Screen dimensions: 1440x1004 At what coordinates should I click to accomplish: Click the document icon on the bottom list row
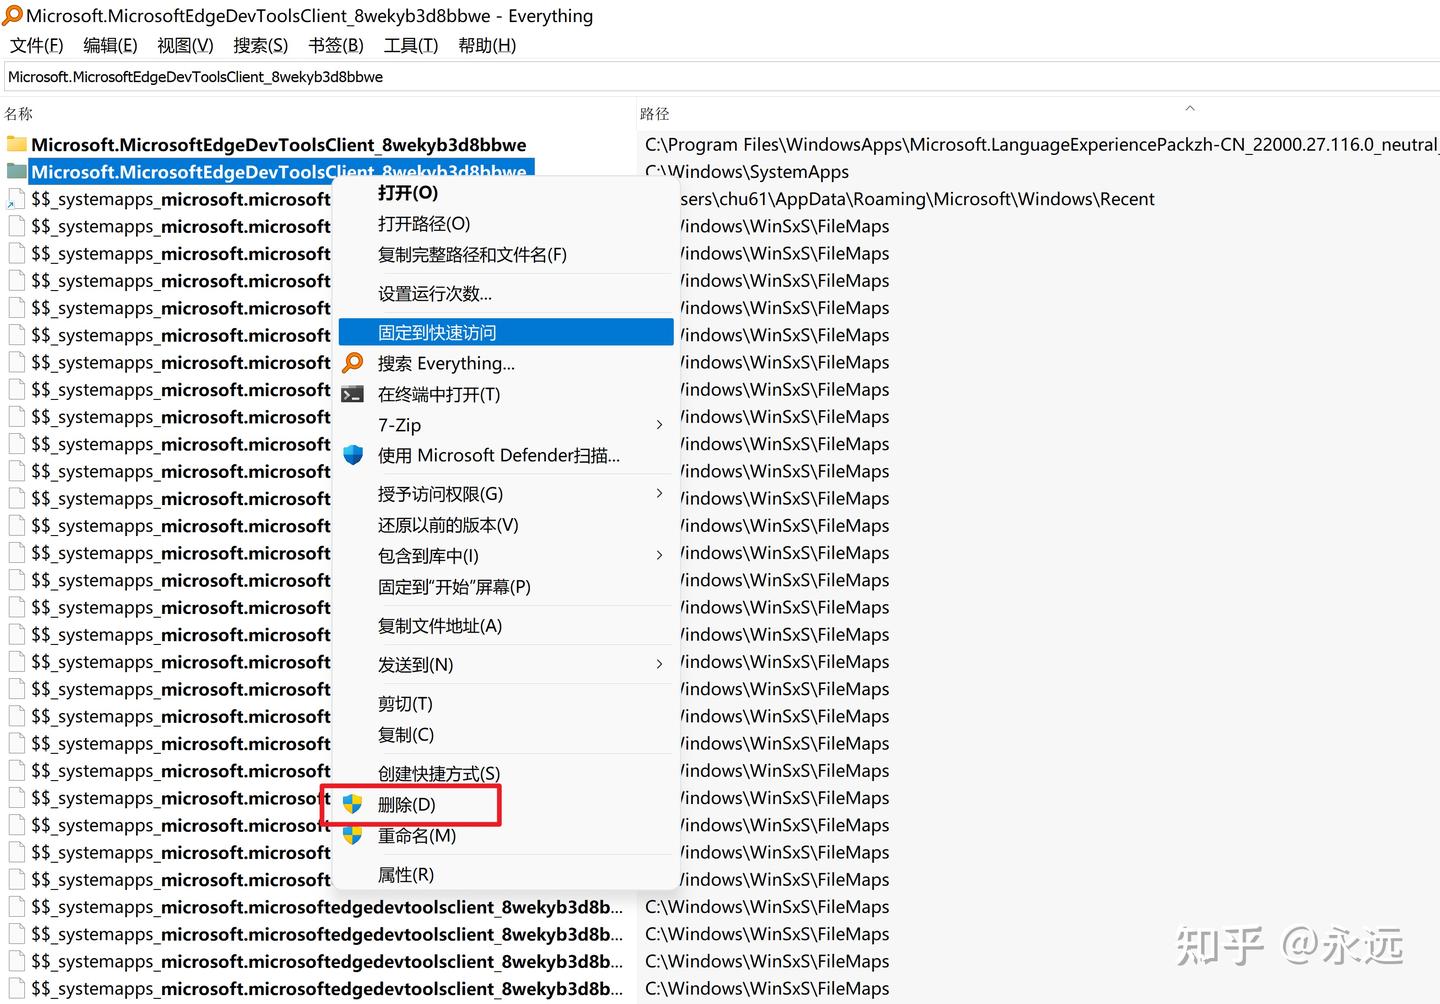[16, 988]
